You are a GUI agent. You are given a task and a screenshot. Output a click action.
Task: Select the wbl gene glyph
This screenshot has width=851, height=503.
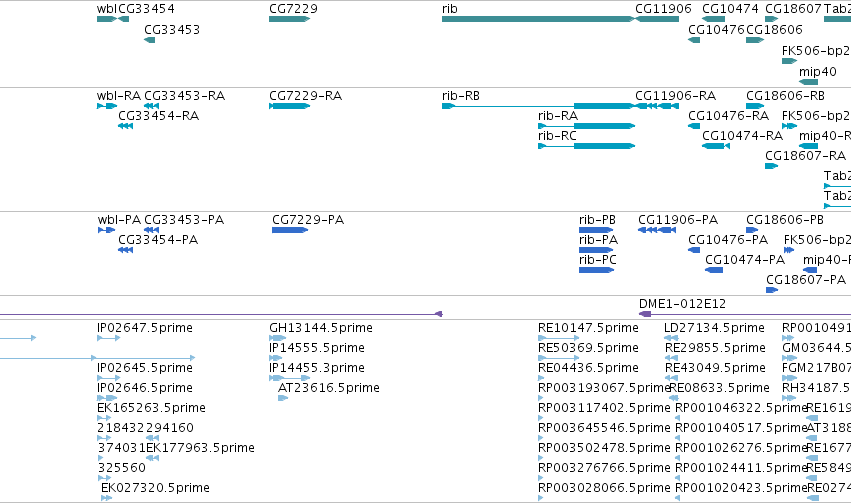coord(107,19)
